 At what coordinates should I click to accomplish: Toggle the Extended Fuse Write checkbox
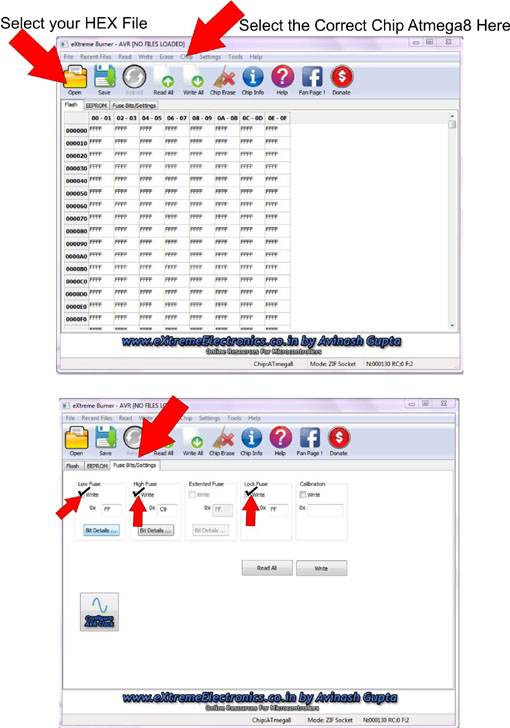(192, 495)
